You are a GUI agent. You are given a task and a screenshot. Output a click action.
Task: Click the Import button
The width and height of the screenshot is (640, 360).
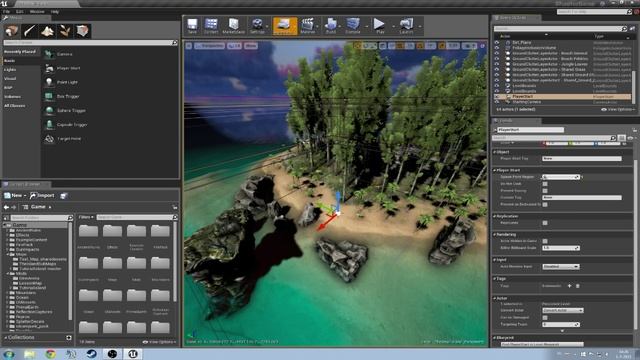[x=42, y=196]
